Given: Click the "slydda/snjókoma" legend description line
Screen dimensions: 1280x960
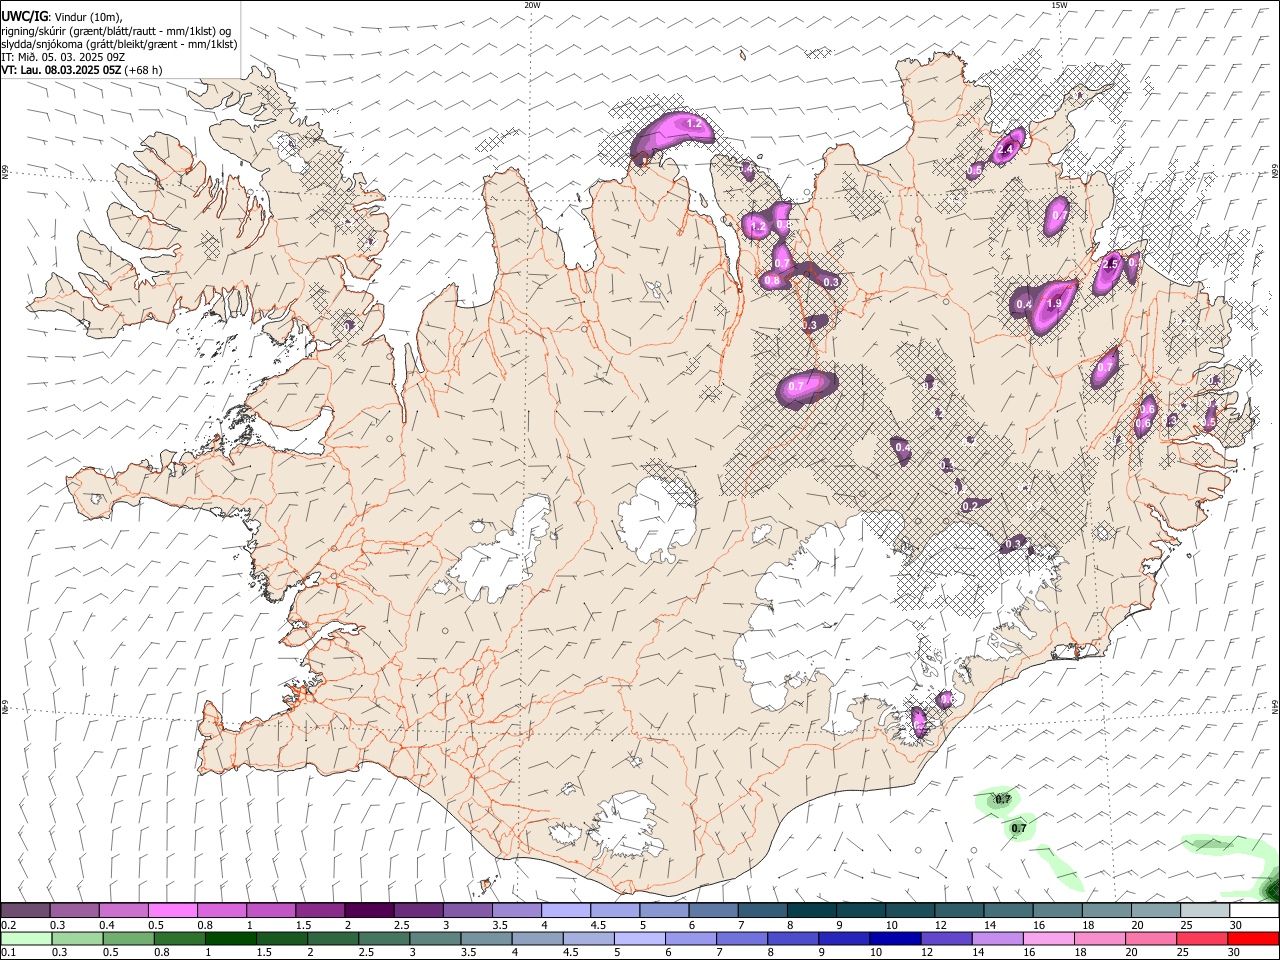Looking at the screenshot, I should 119,44.
